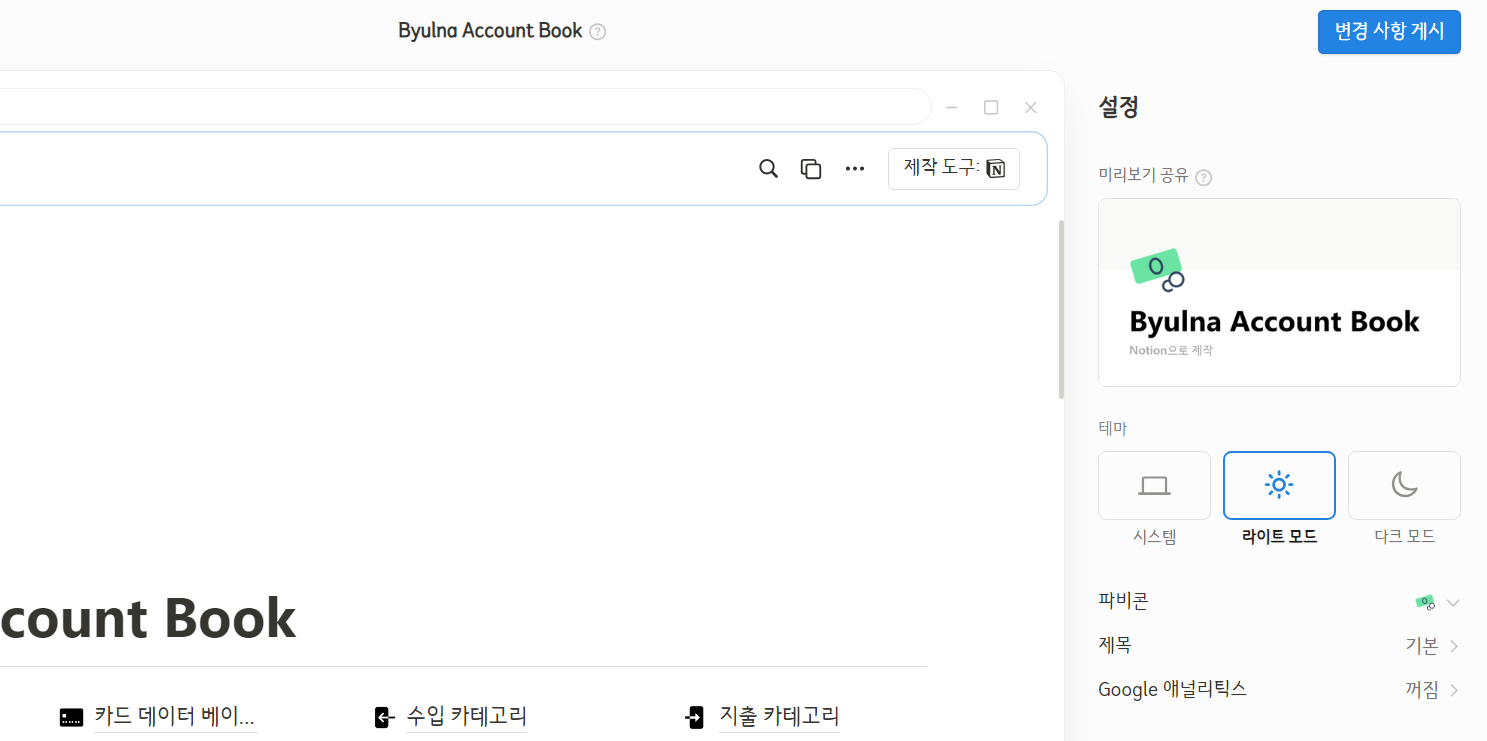
Task: Click card icon beside 카드 데이터 베이
Action: [x=71, y=717]
